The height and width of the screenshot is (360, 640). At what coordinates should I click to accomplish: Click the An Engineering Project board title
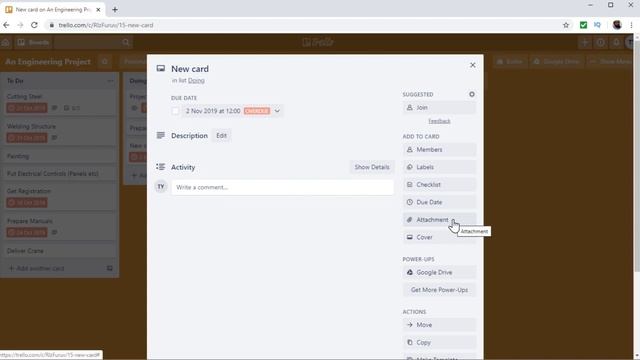pyautogui.click(x=48, y=62)
